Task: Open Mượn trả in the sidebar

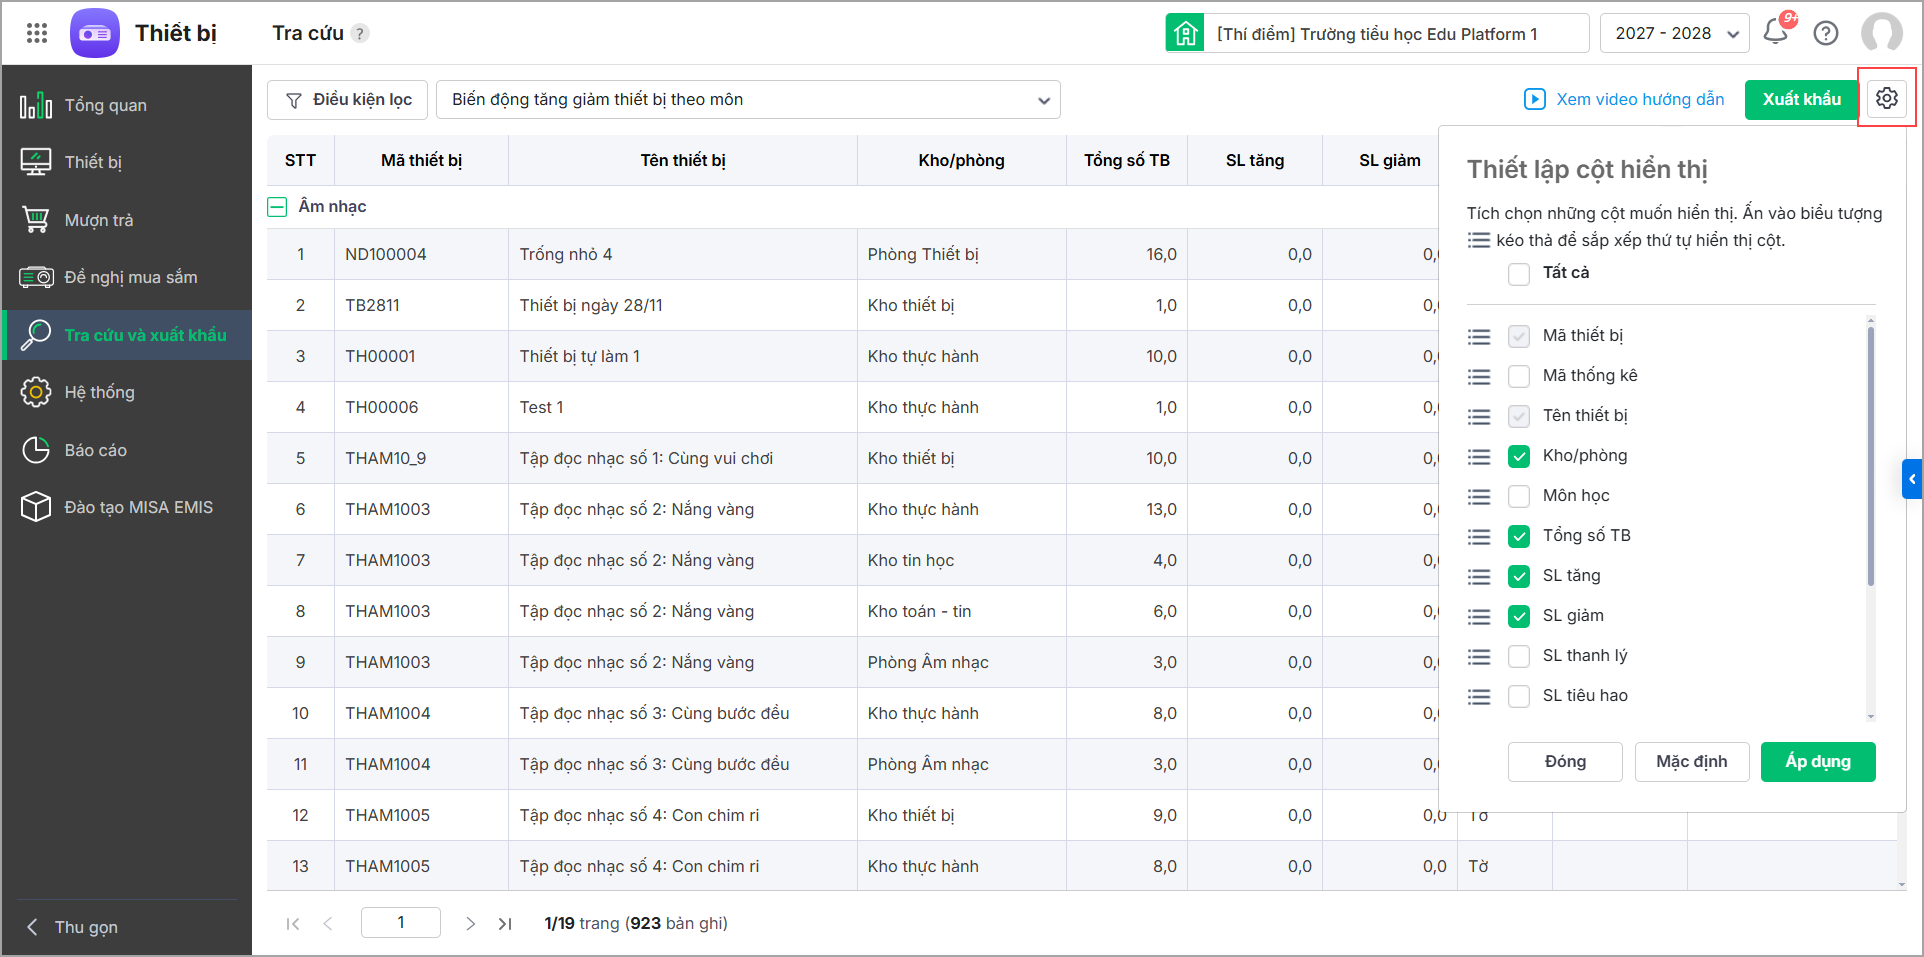Action: pos(99,220)
